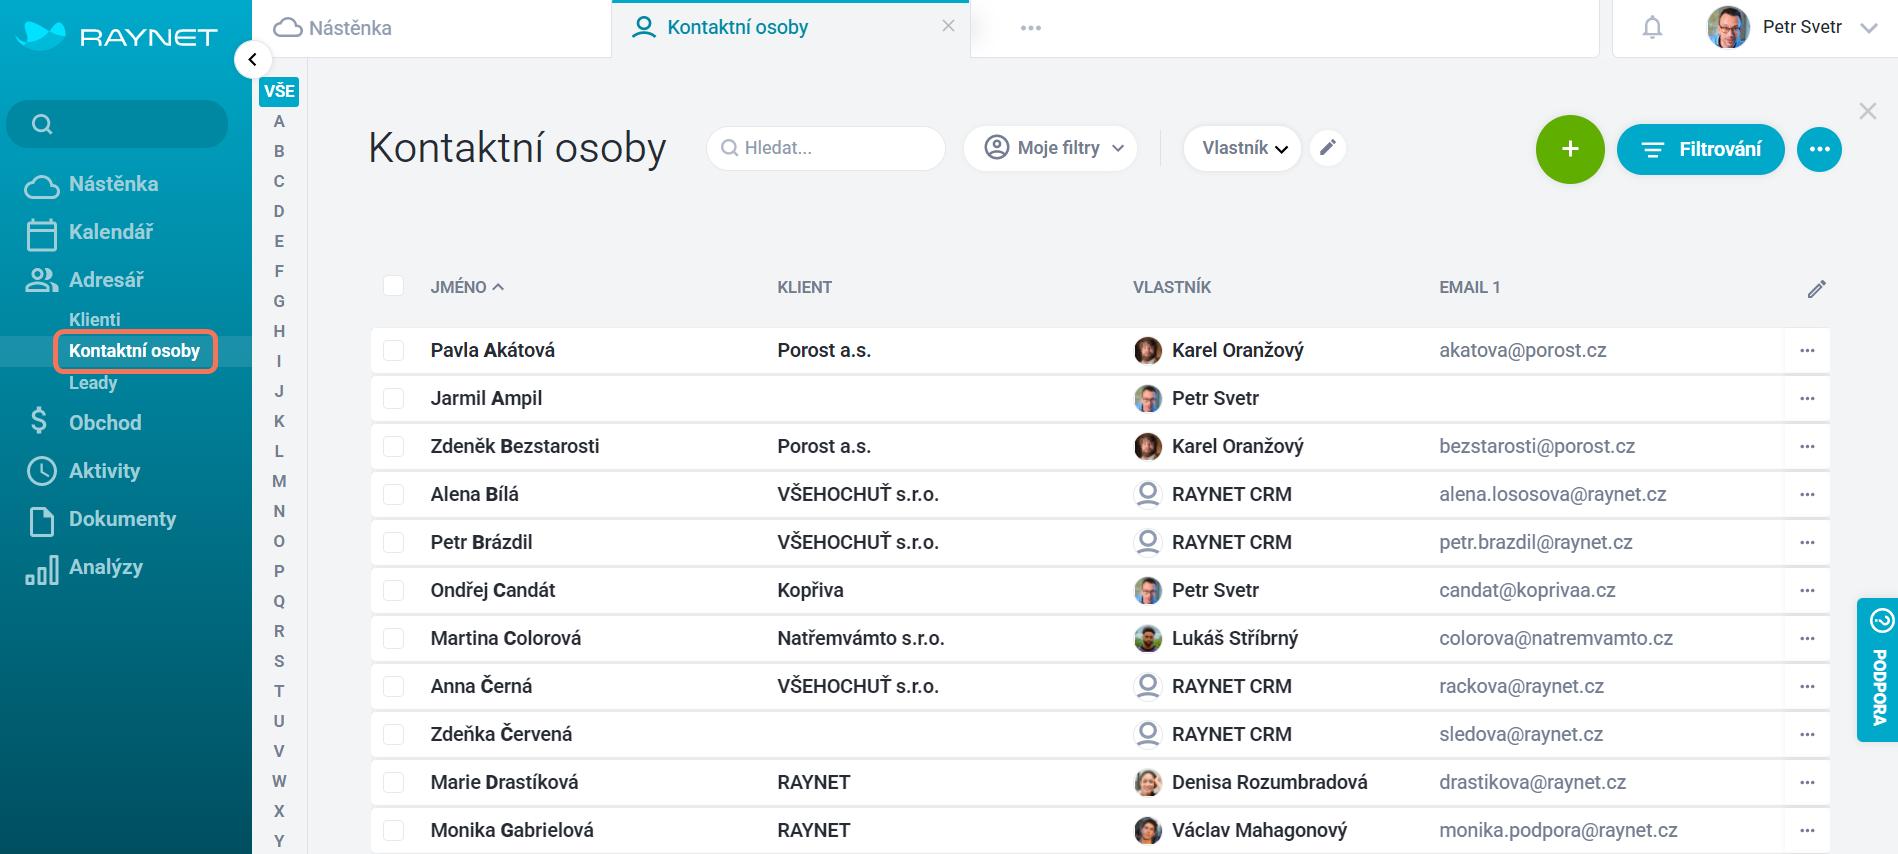Image resolution: width=1898 pixels, height=854 pixels.
Task: Show all contacts with VŠE filter
Action: pos(279,91)
